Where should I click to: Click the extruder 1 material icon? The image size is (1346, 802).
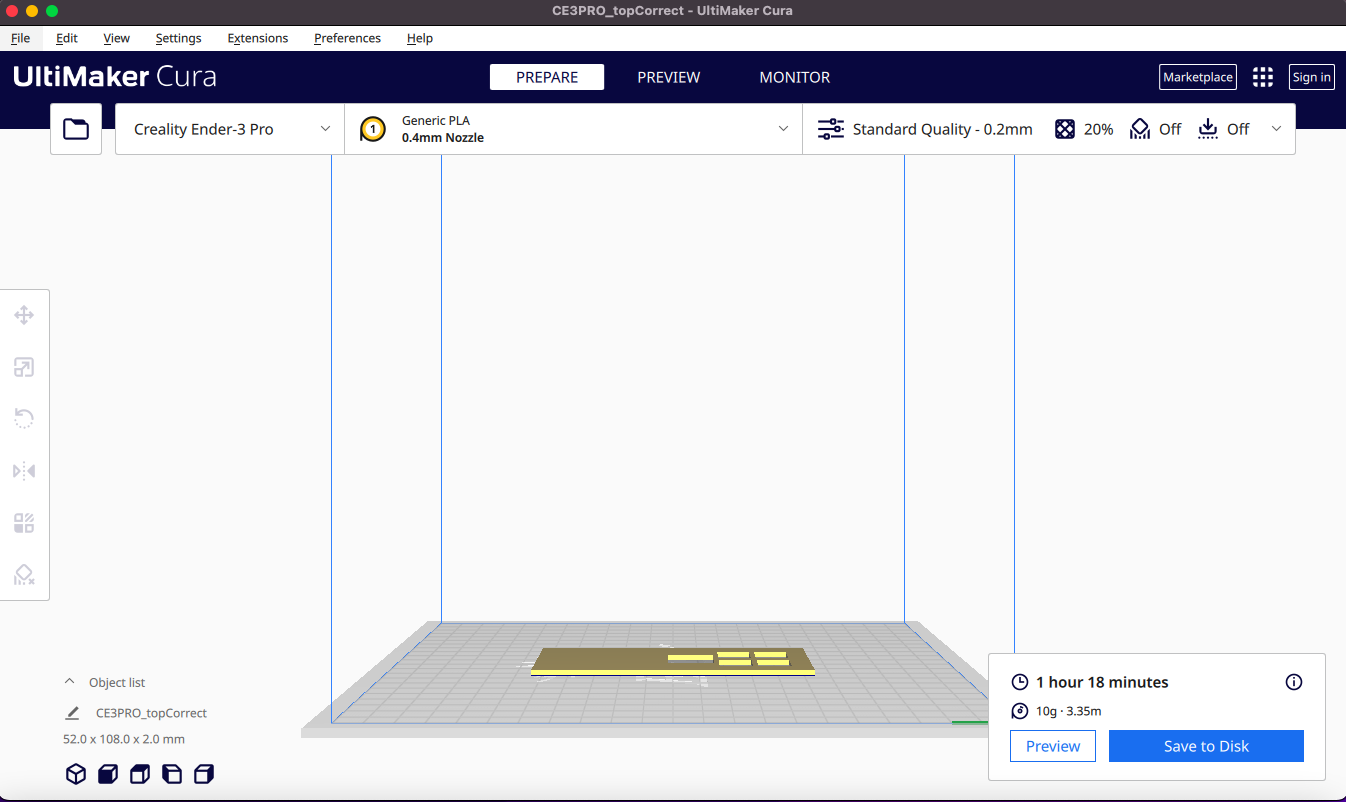[x=373, y=129]
